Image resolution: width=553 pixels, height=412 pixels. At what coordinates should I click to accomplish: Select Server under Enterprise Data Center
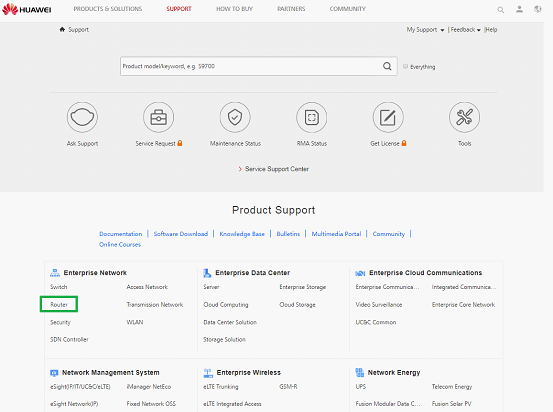tap(211, 287)
